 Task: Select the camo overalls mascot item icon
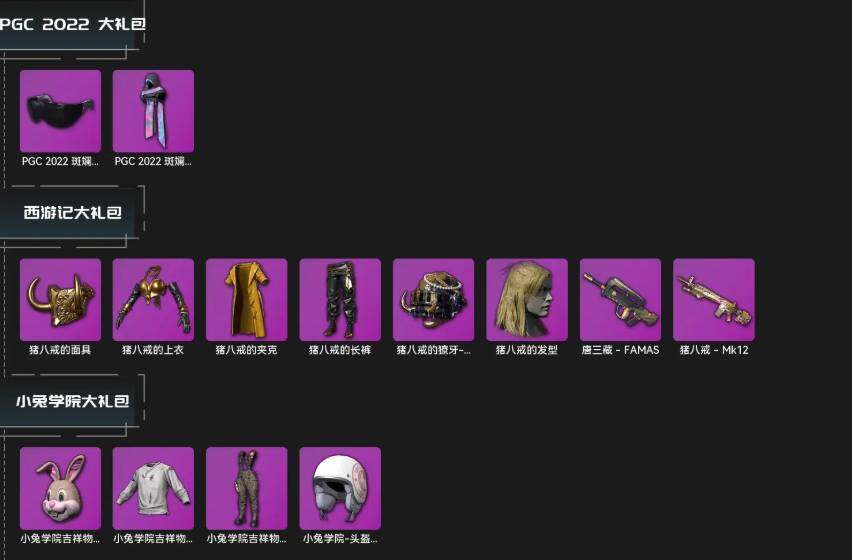pyautogui.click(x=247, y=488)
